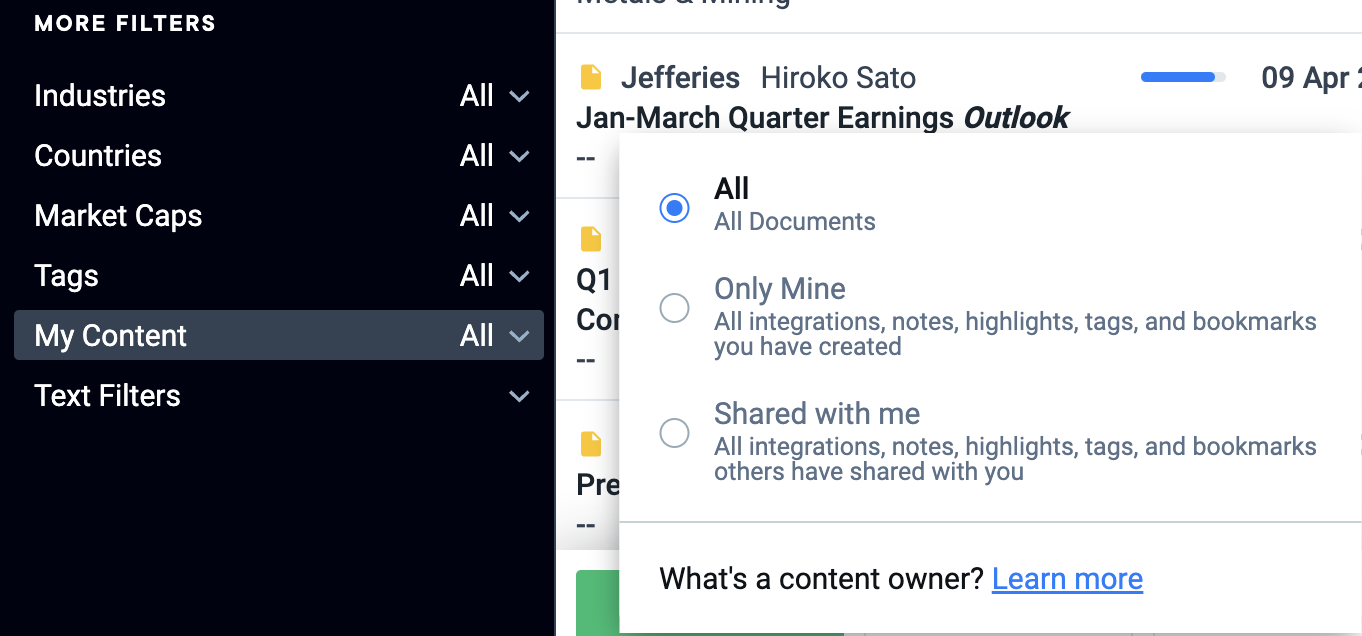Viewport: 1362px width, 636px height.
Task: Open the Text Filters menu item
Action: (x=279, y=395)
